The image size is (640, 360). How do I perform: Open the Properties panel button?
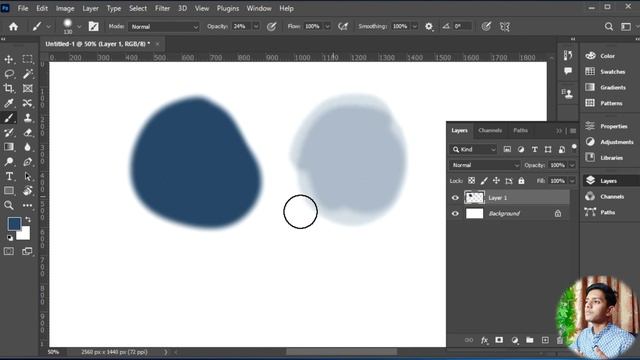606,126
